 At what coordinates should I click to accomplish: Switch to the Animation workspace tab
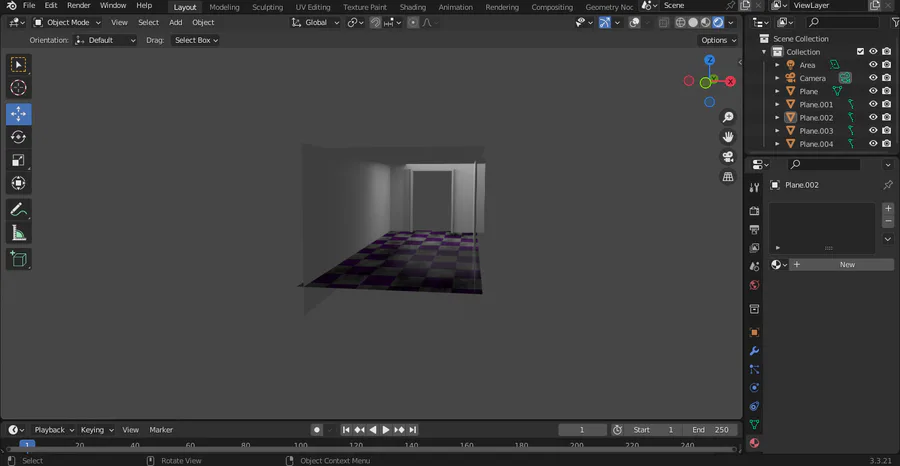click(x=456, y=7)
